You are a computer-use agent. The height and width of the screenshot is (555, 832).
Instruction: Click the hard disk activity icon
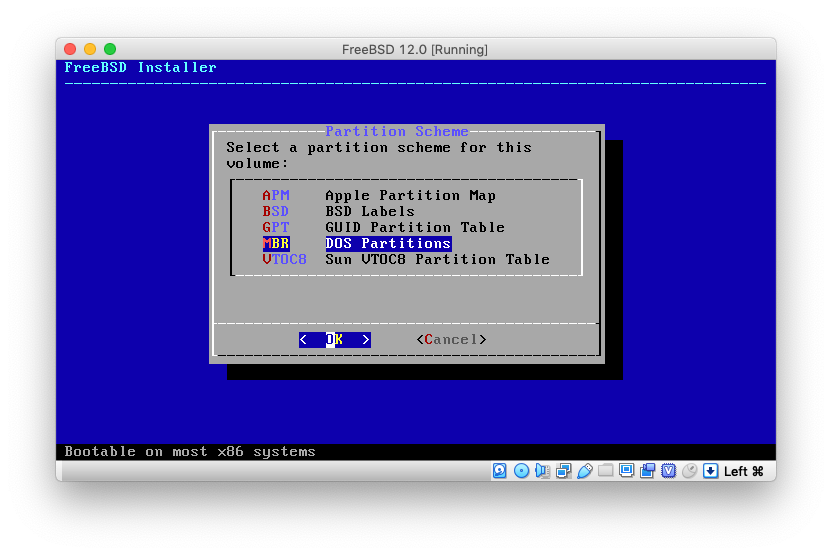tap(499, 471)
